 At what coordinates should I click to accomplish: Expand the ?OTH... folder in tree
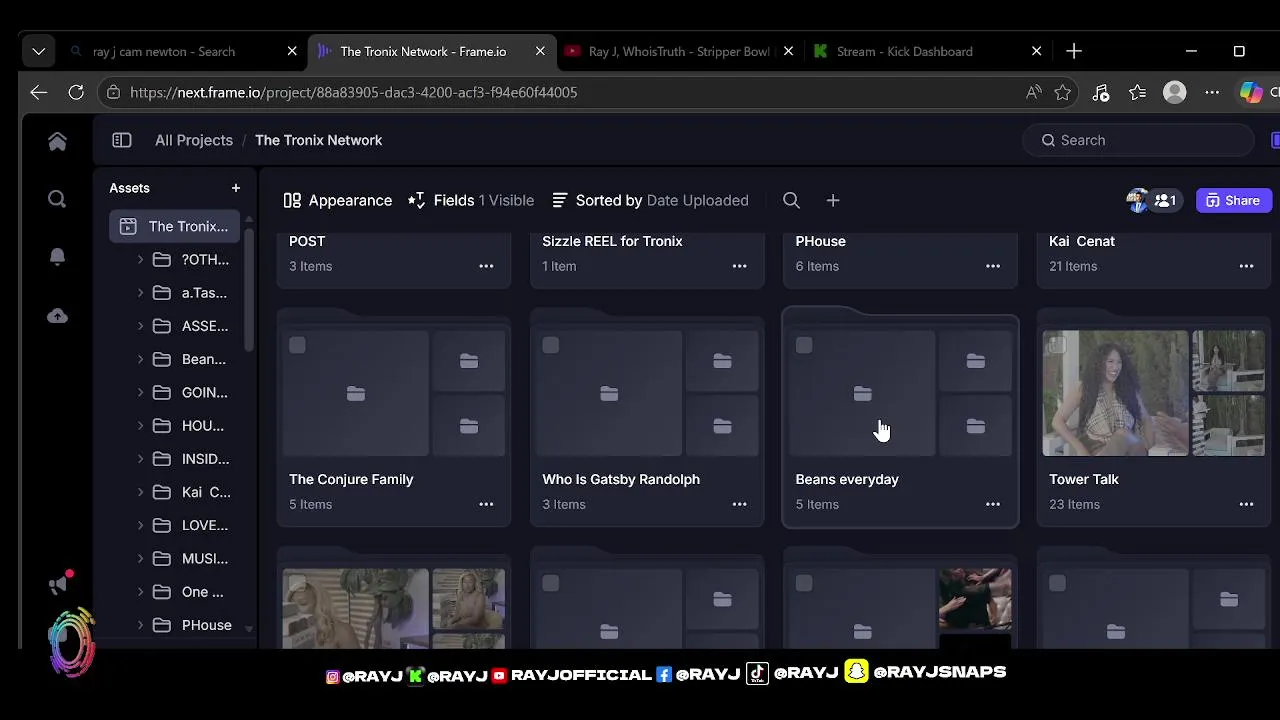pos(140,259)
